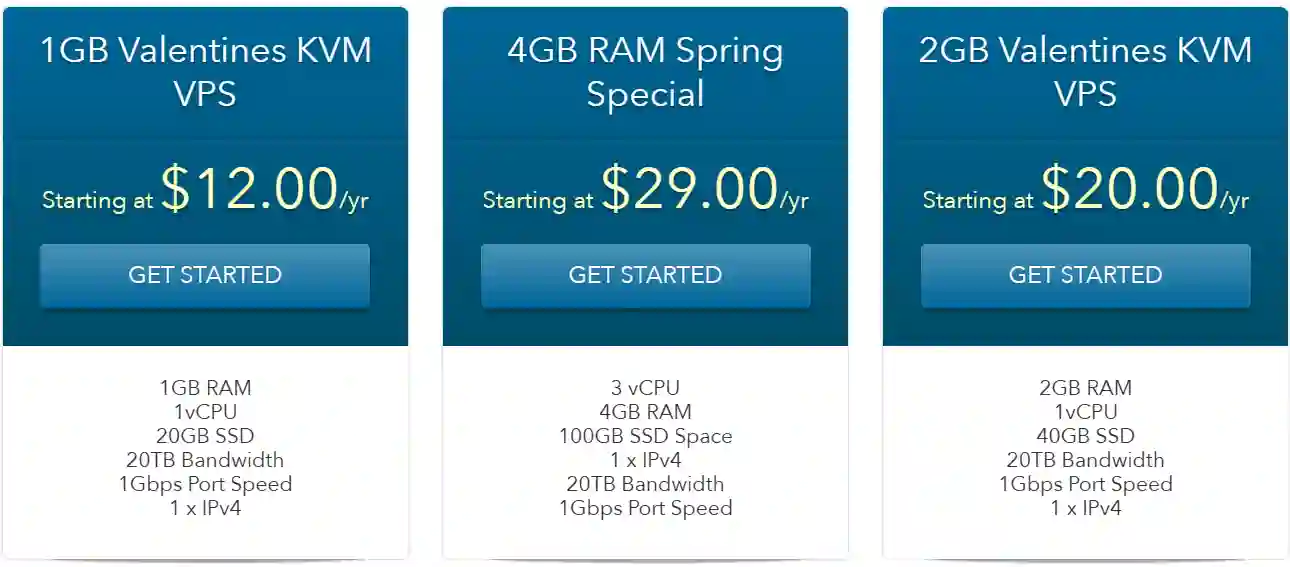Screen dimensions: 1290x567
Task: Click the 40GB SSD spec line
Action: tap(1085, 436)
